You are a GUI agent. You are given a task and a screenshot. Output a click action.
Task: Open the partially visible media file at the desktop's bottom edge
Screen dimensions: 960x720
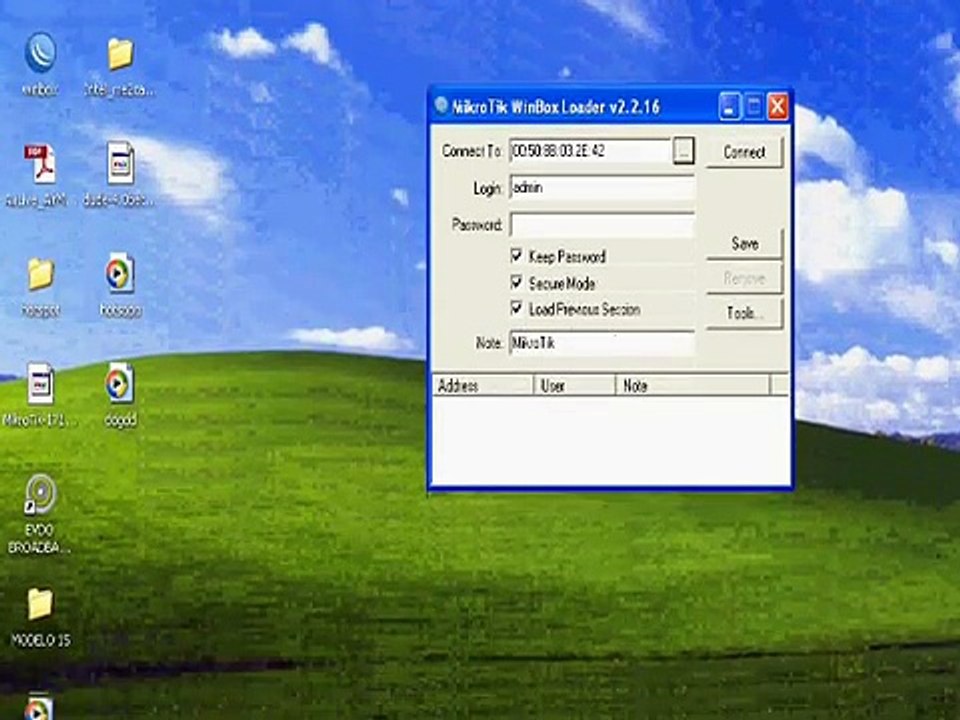tap(39, 707)
